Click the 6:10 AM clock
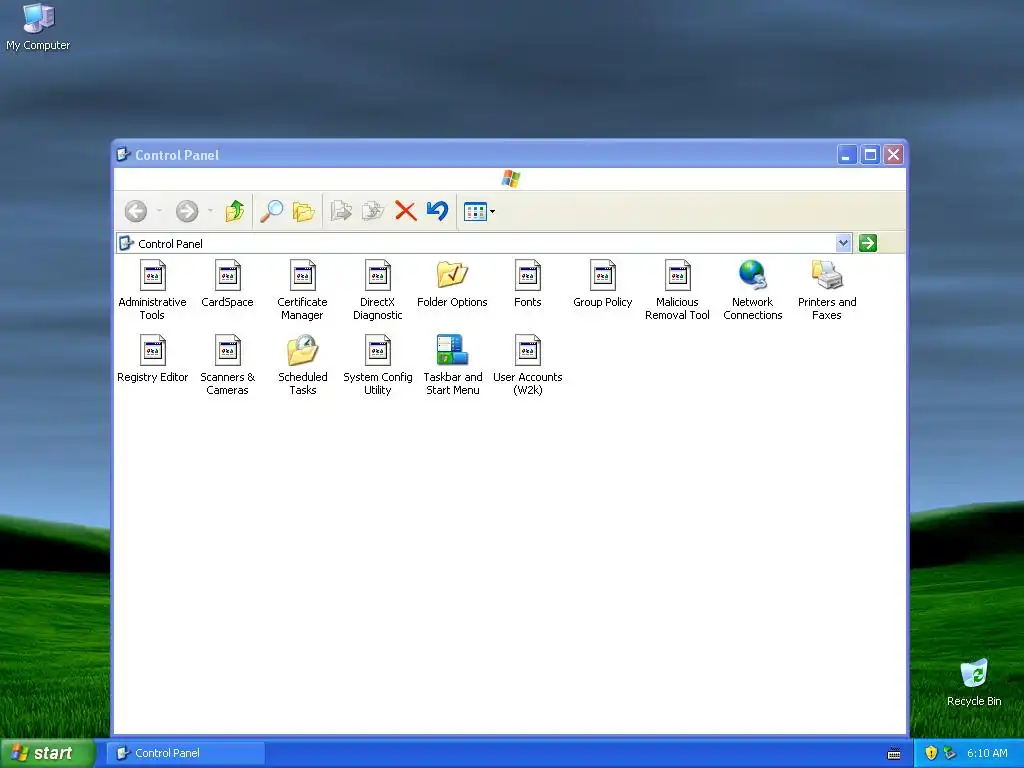Viewport: 1024px width, 768px height. pos(987,753)
